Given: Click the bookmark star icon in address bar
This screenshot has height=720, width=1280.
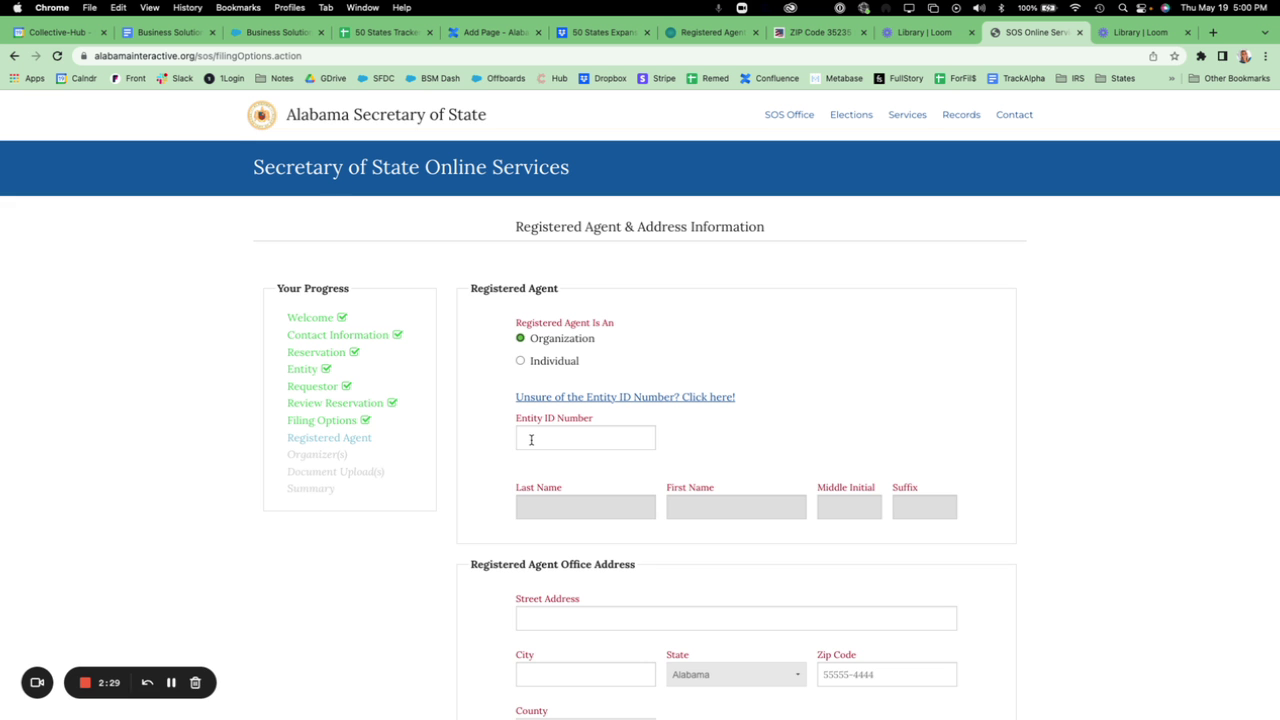Looking at the screenshot, I should click(1175, 56).
